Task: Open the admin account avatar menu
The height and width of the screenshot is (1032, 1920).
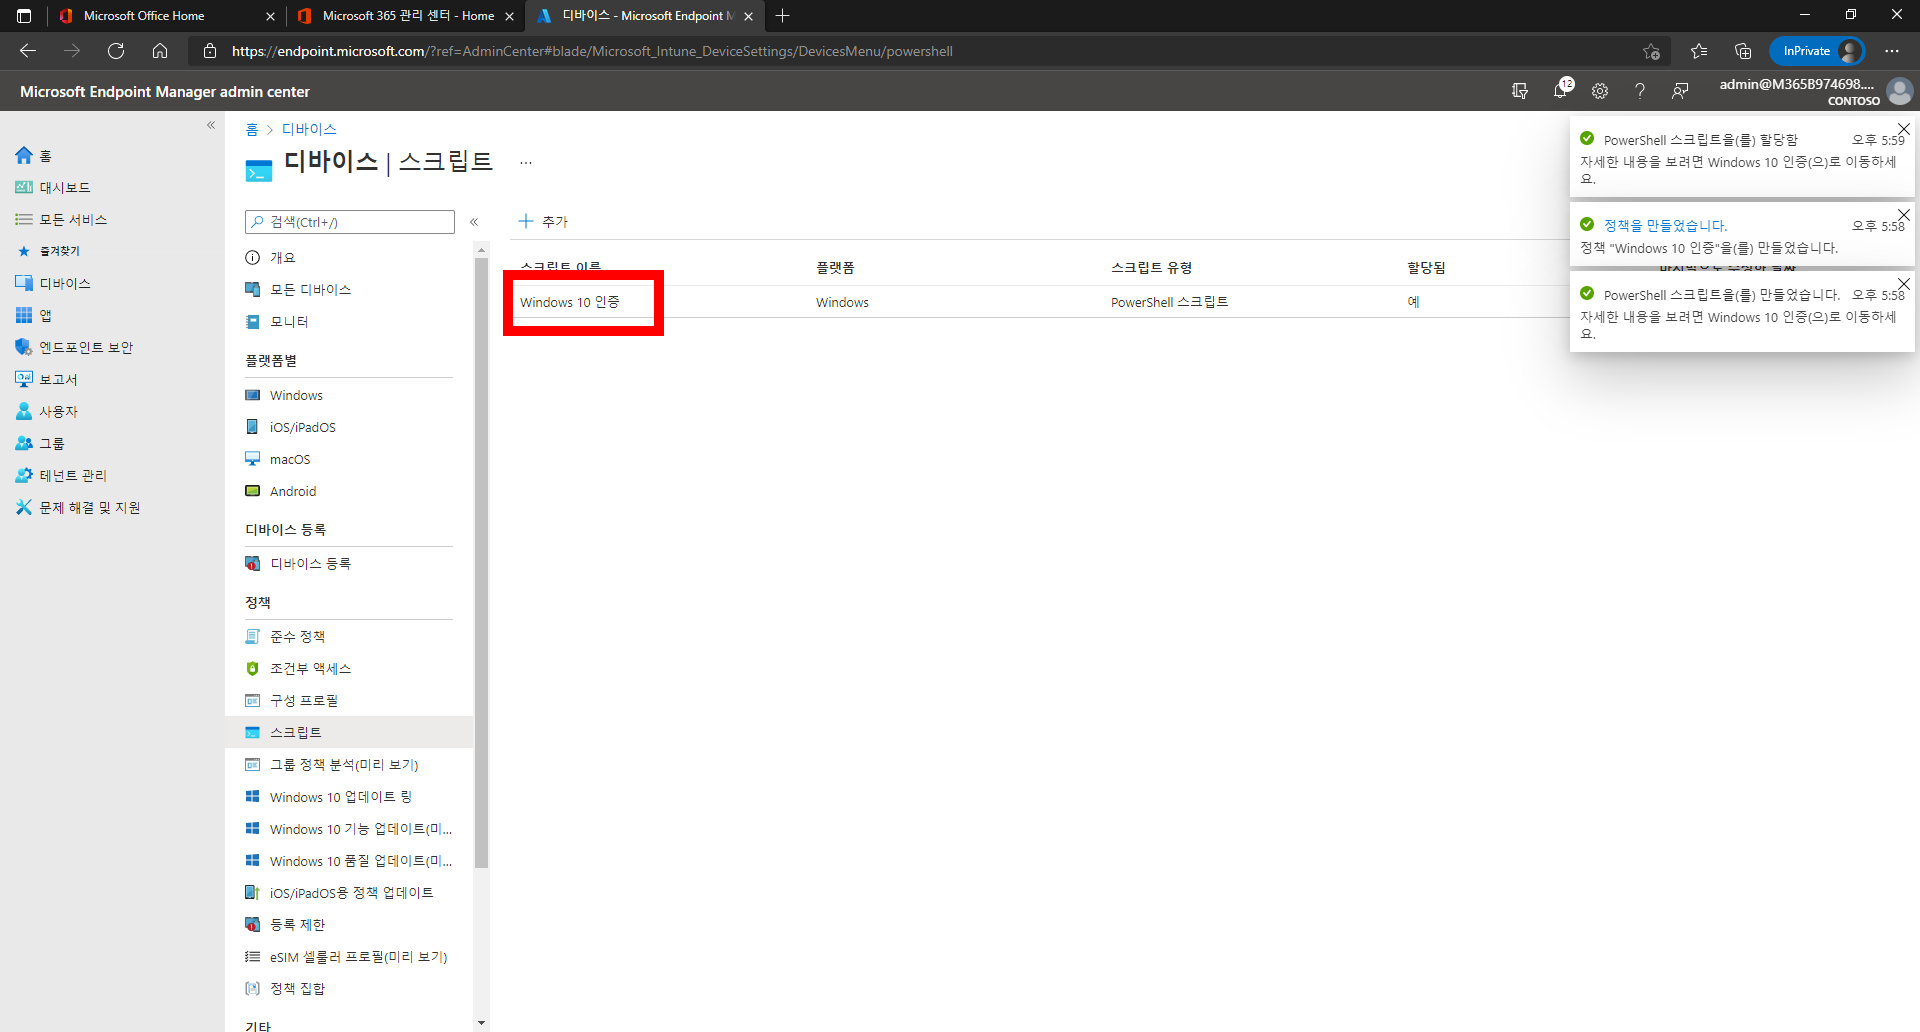Action: 1899,91
